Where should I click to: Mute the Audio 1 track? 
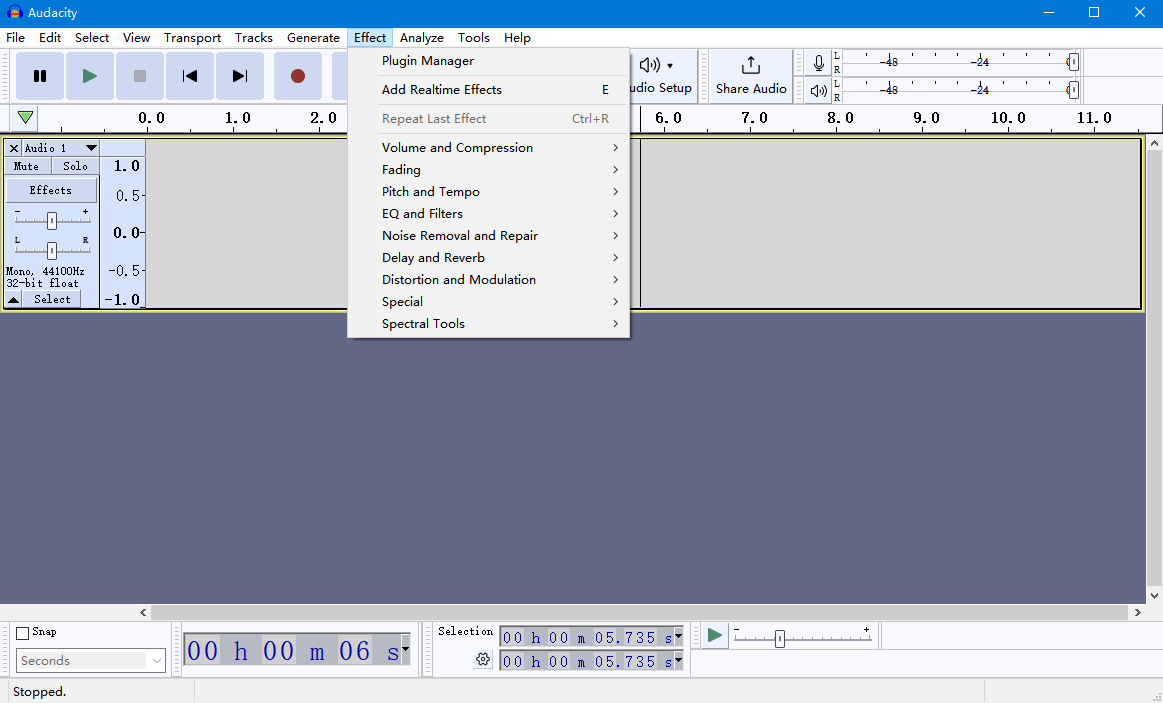[x=27, y=166]
